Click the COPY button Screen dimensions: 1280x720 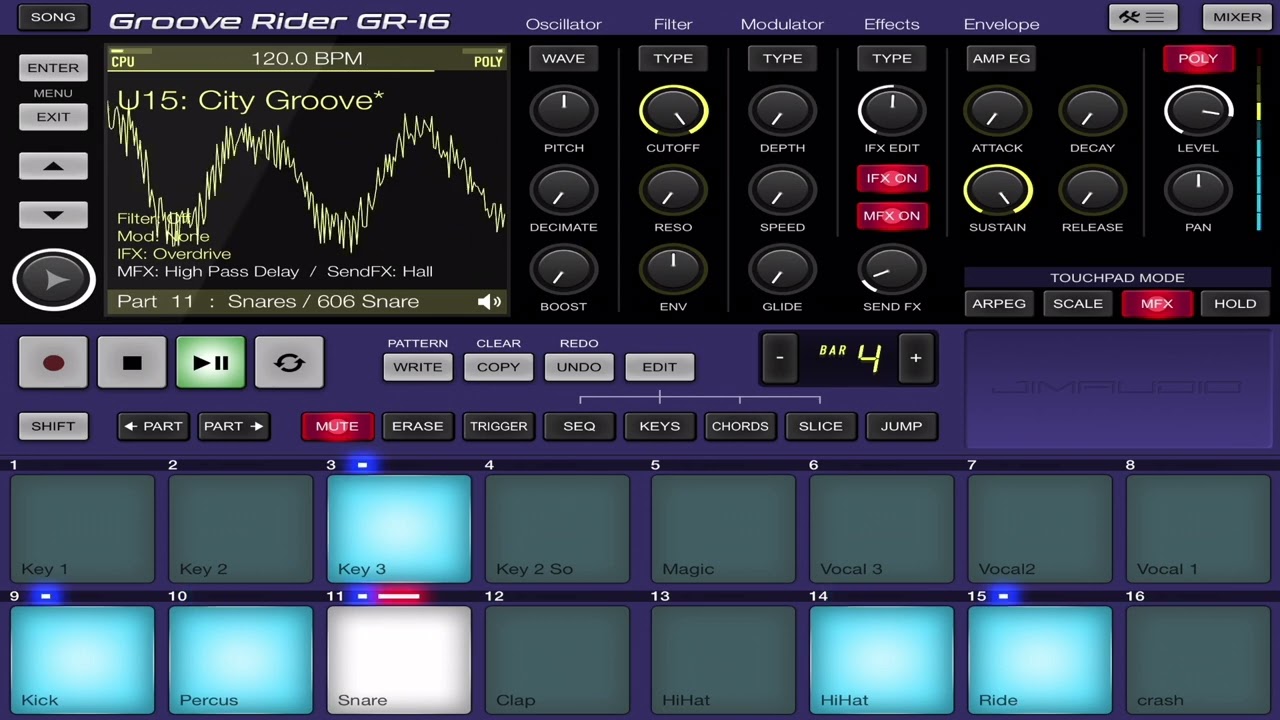(498, 367)
